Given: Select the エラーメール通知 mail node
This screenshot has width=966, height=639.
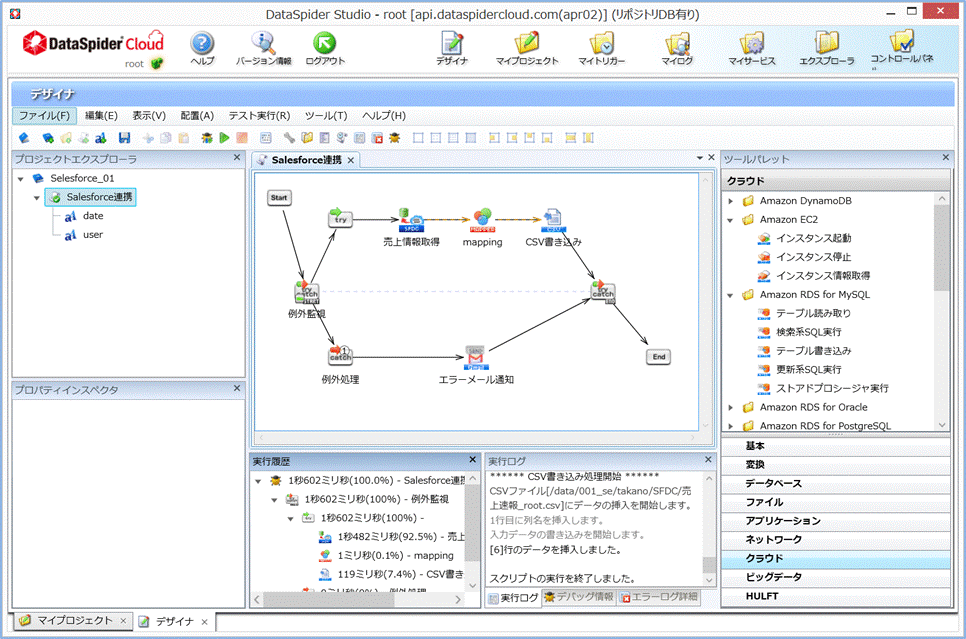Looking at the screenshot, I should pos(475,359).
